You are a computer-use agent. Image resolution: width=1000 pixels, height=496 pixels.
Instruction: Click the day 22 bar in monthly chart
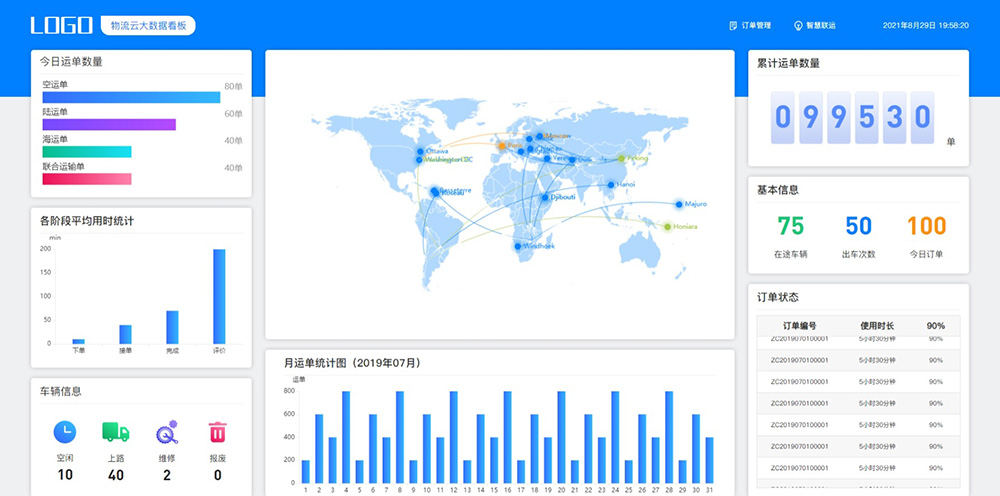588,448
